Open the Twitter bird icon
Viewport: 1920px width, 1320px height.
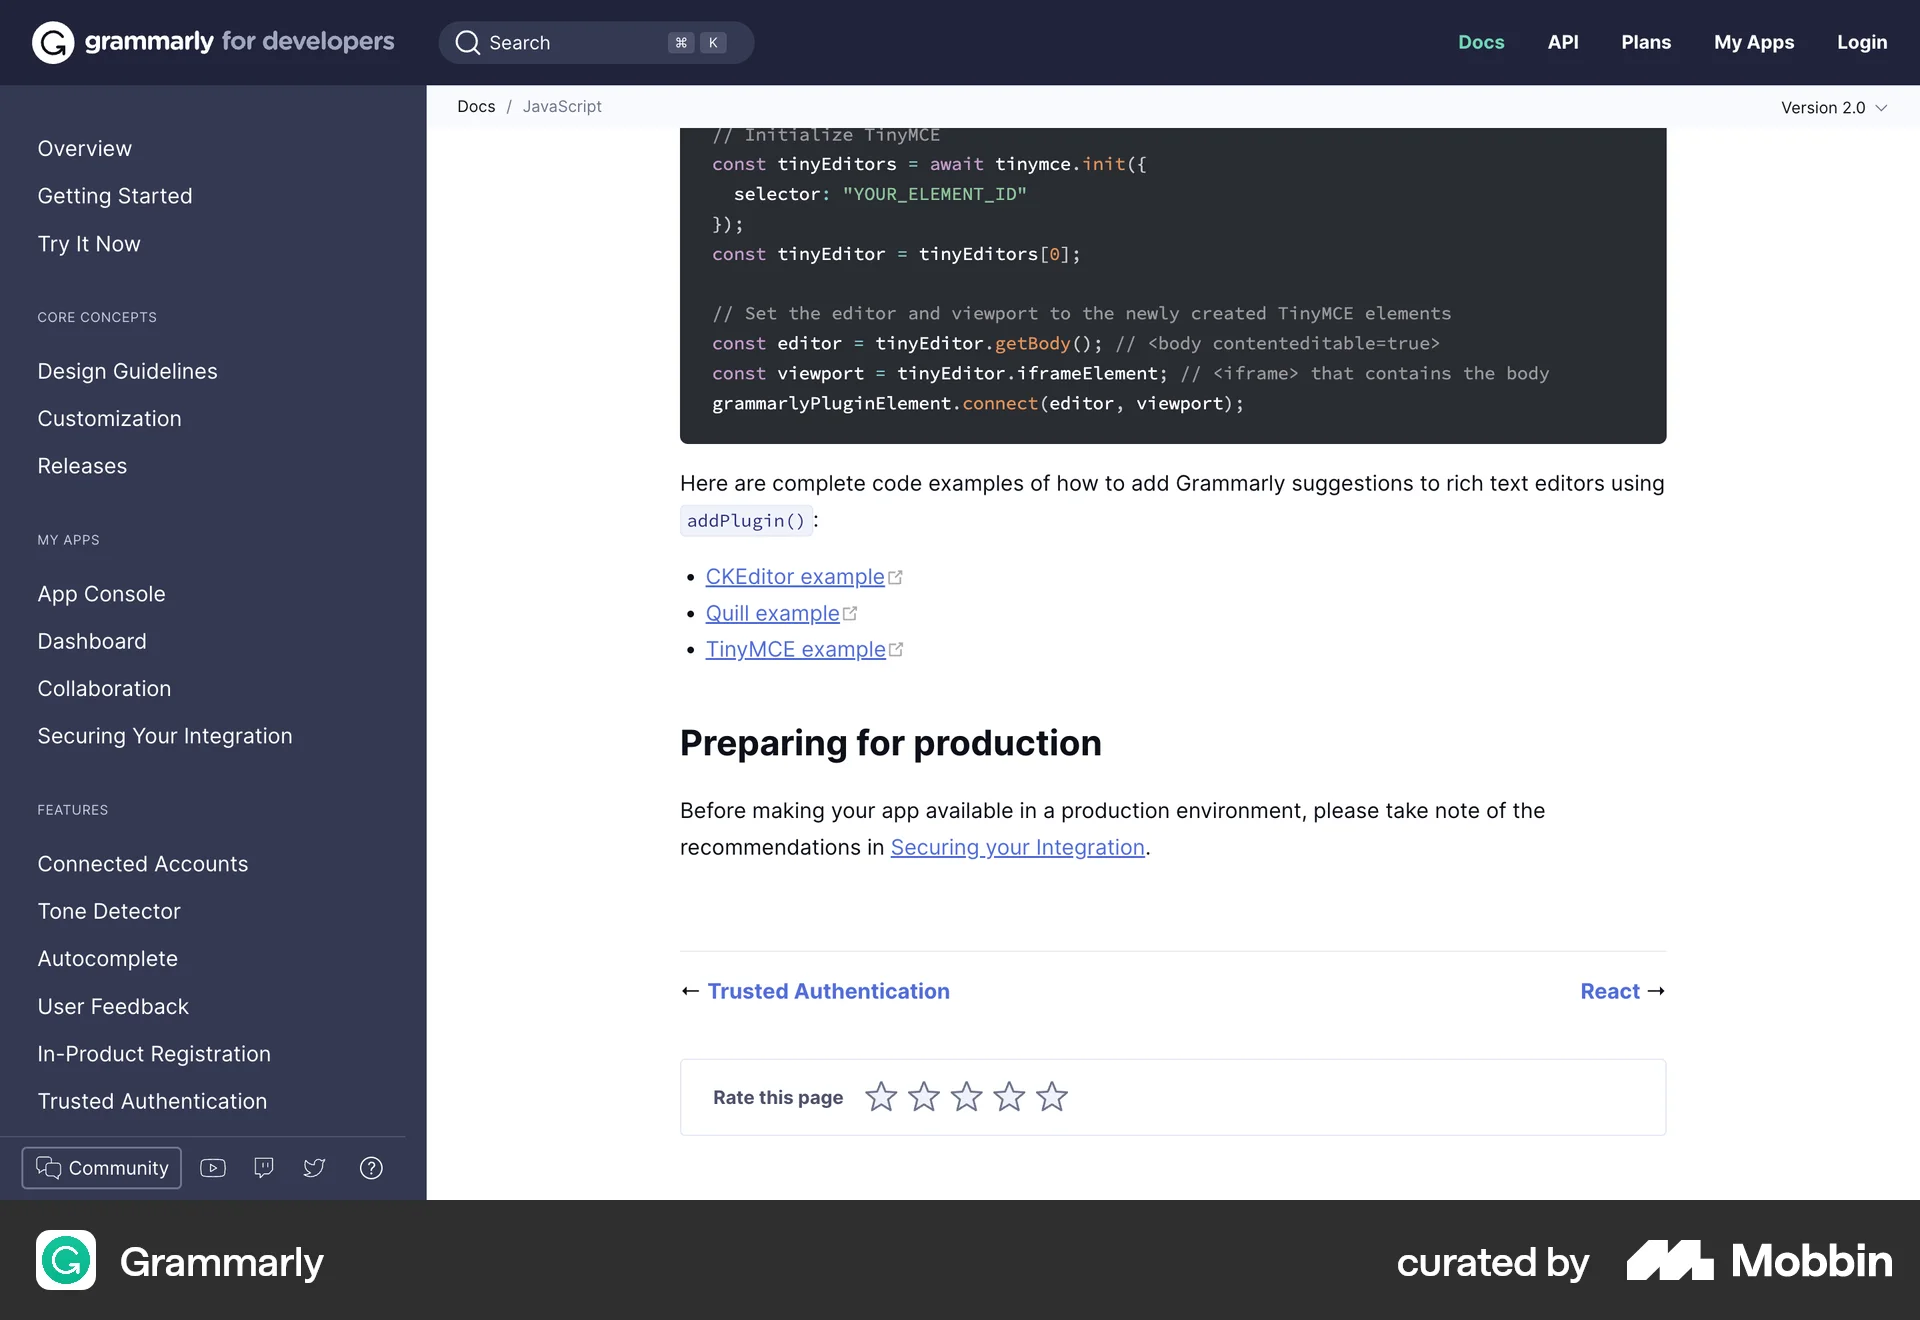[314, 1167]
